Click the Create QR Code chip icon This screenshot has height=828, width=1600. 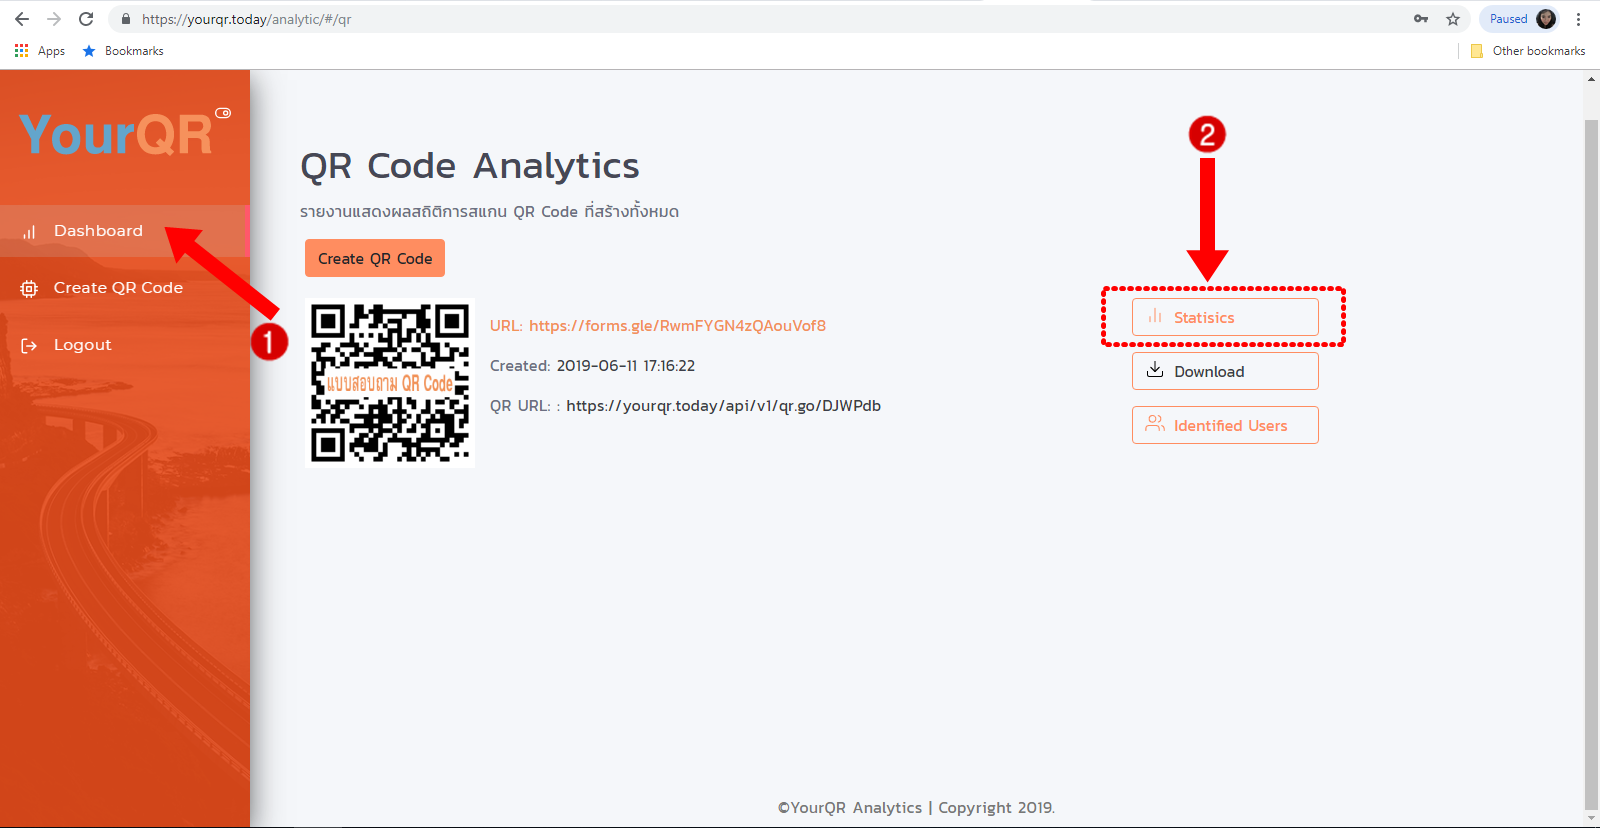29,289
